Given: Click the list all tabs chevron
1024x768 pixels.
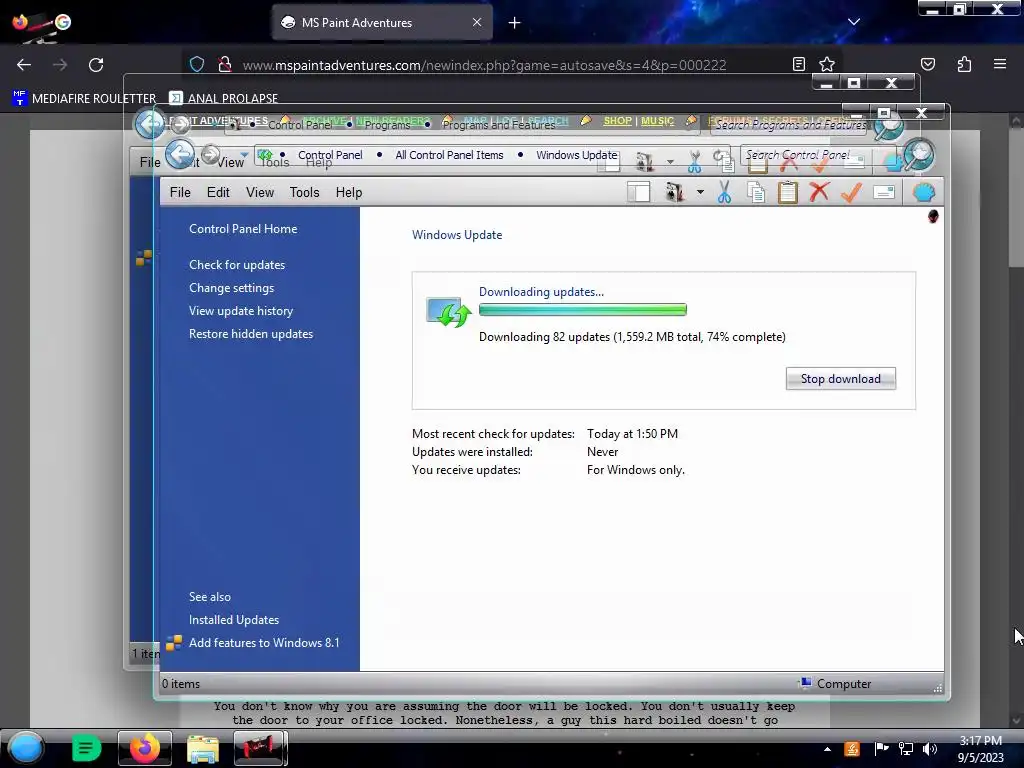Looking at the screenshot, I should pyautogui.click(x=854, y=22).
